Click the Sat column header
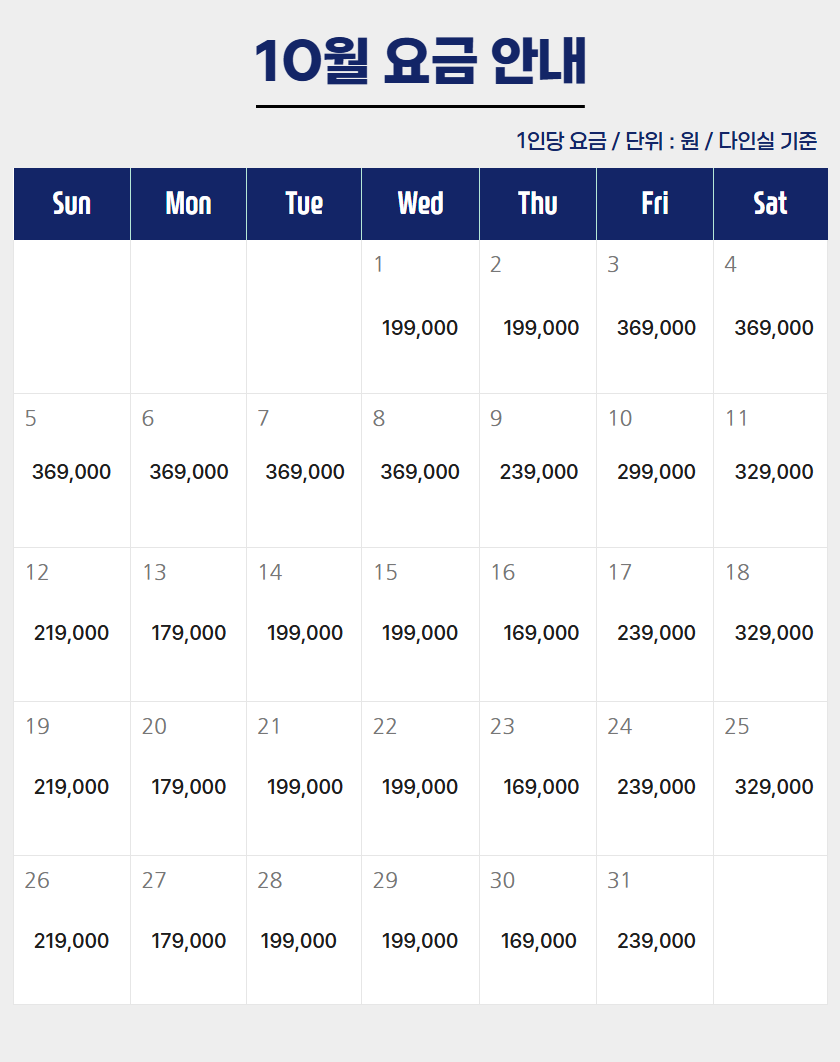840x1062 pixels. [x=771, y=204]
